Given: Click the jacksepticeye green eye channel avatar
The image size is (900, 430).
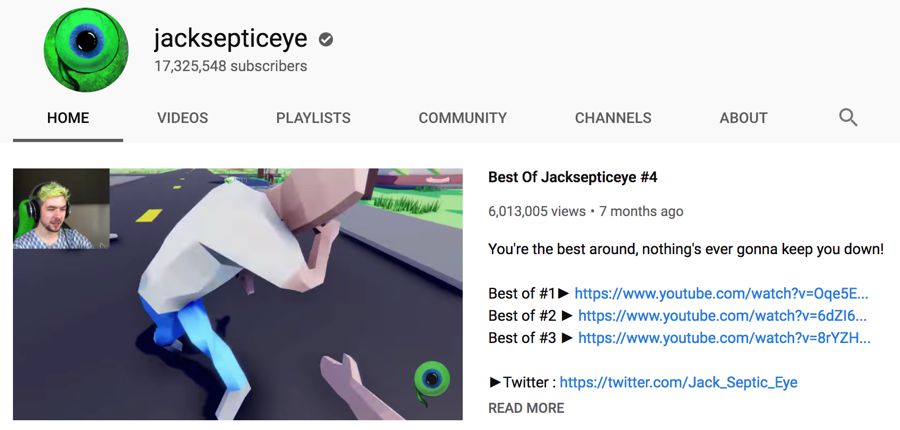Looking at the screenshot, I should [86, 49].
